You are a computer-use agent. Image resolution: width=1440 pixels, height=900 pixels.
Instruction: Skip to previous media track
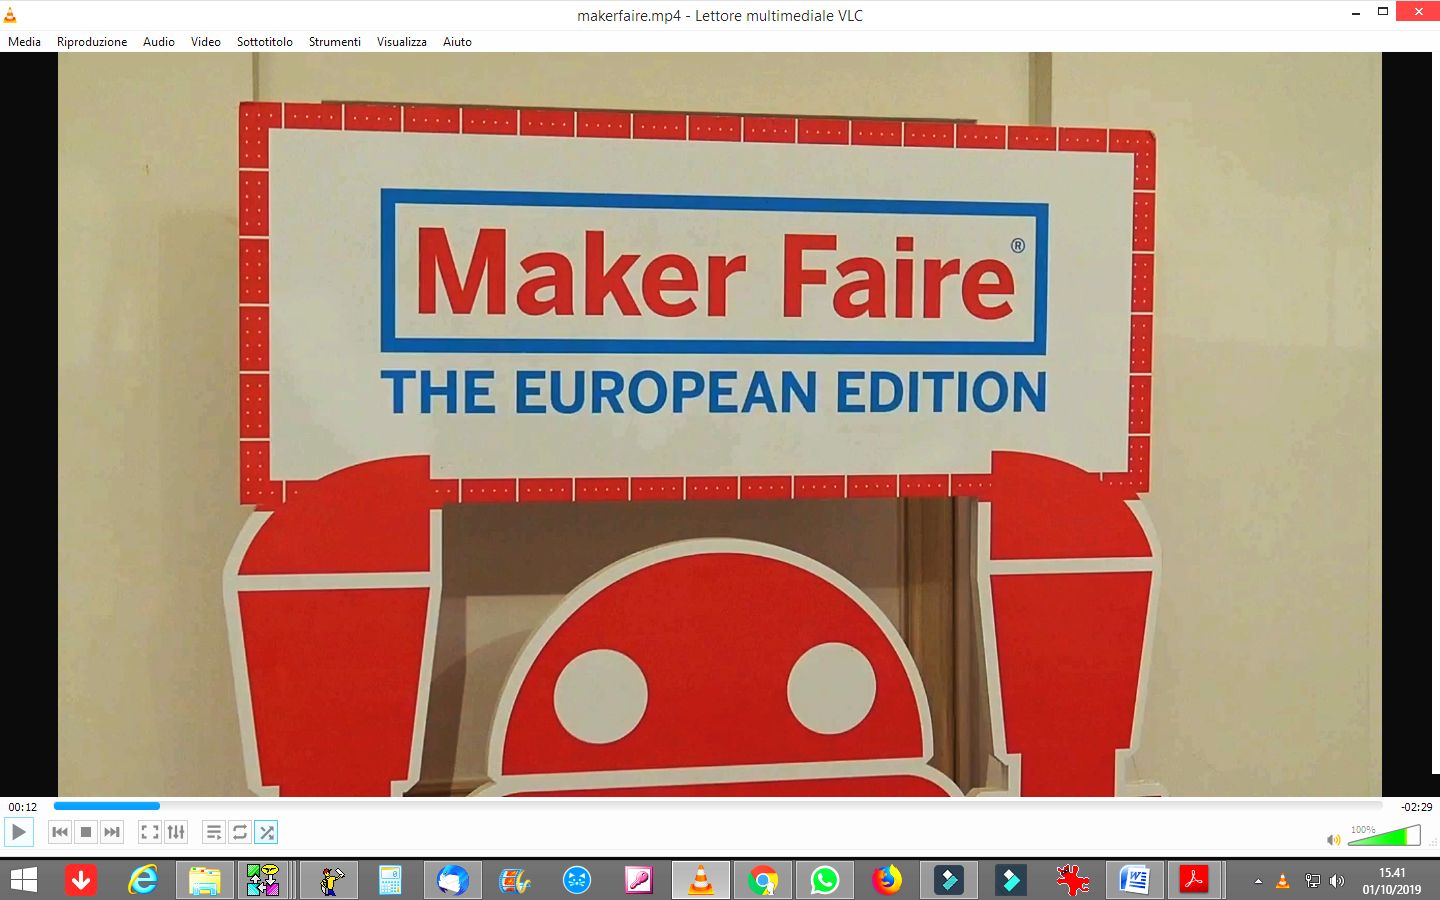pos(60,832)
